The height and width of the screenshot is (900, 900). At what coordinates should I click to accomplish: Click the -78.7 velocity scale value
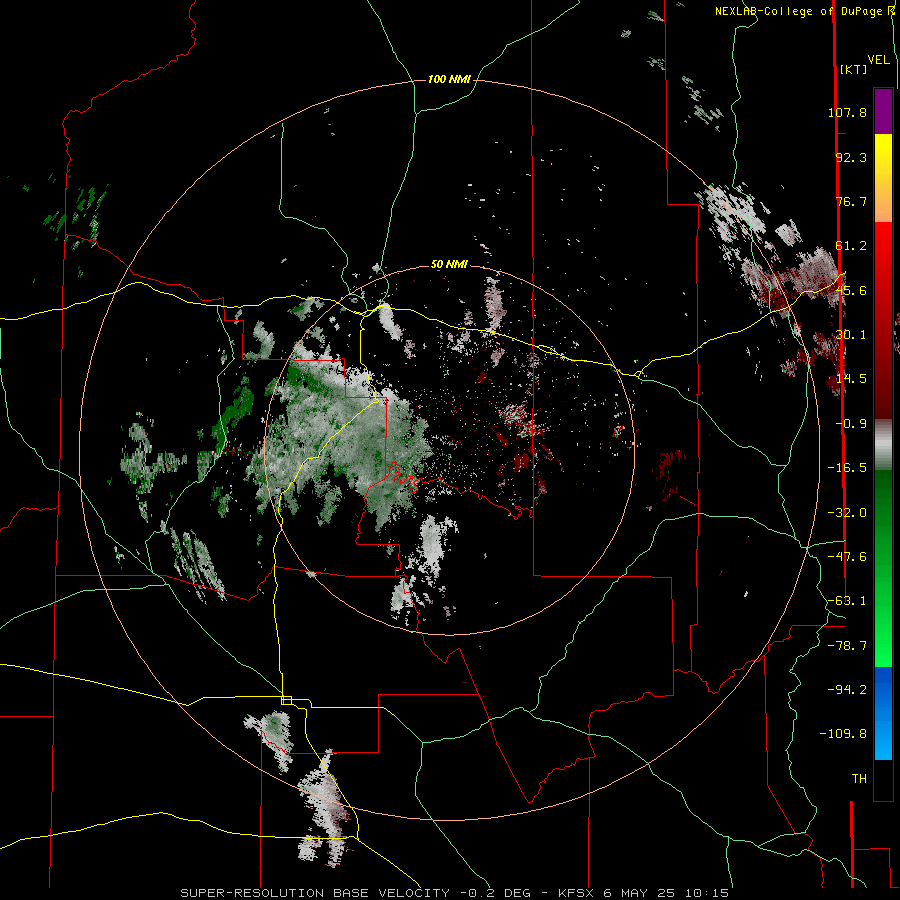[847, 646]
